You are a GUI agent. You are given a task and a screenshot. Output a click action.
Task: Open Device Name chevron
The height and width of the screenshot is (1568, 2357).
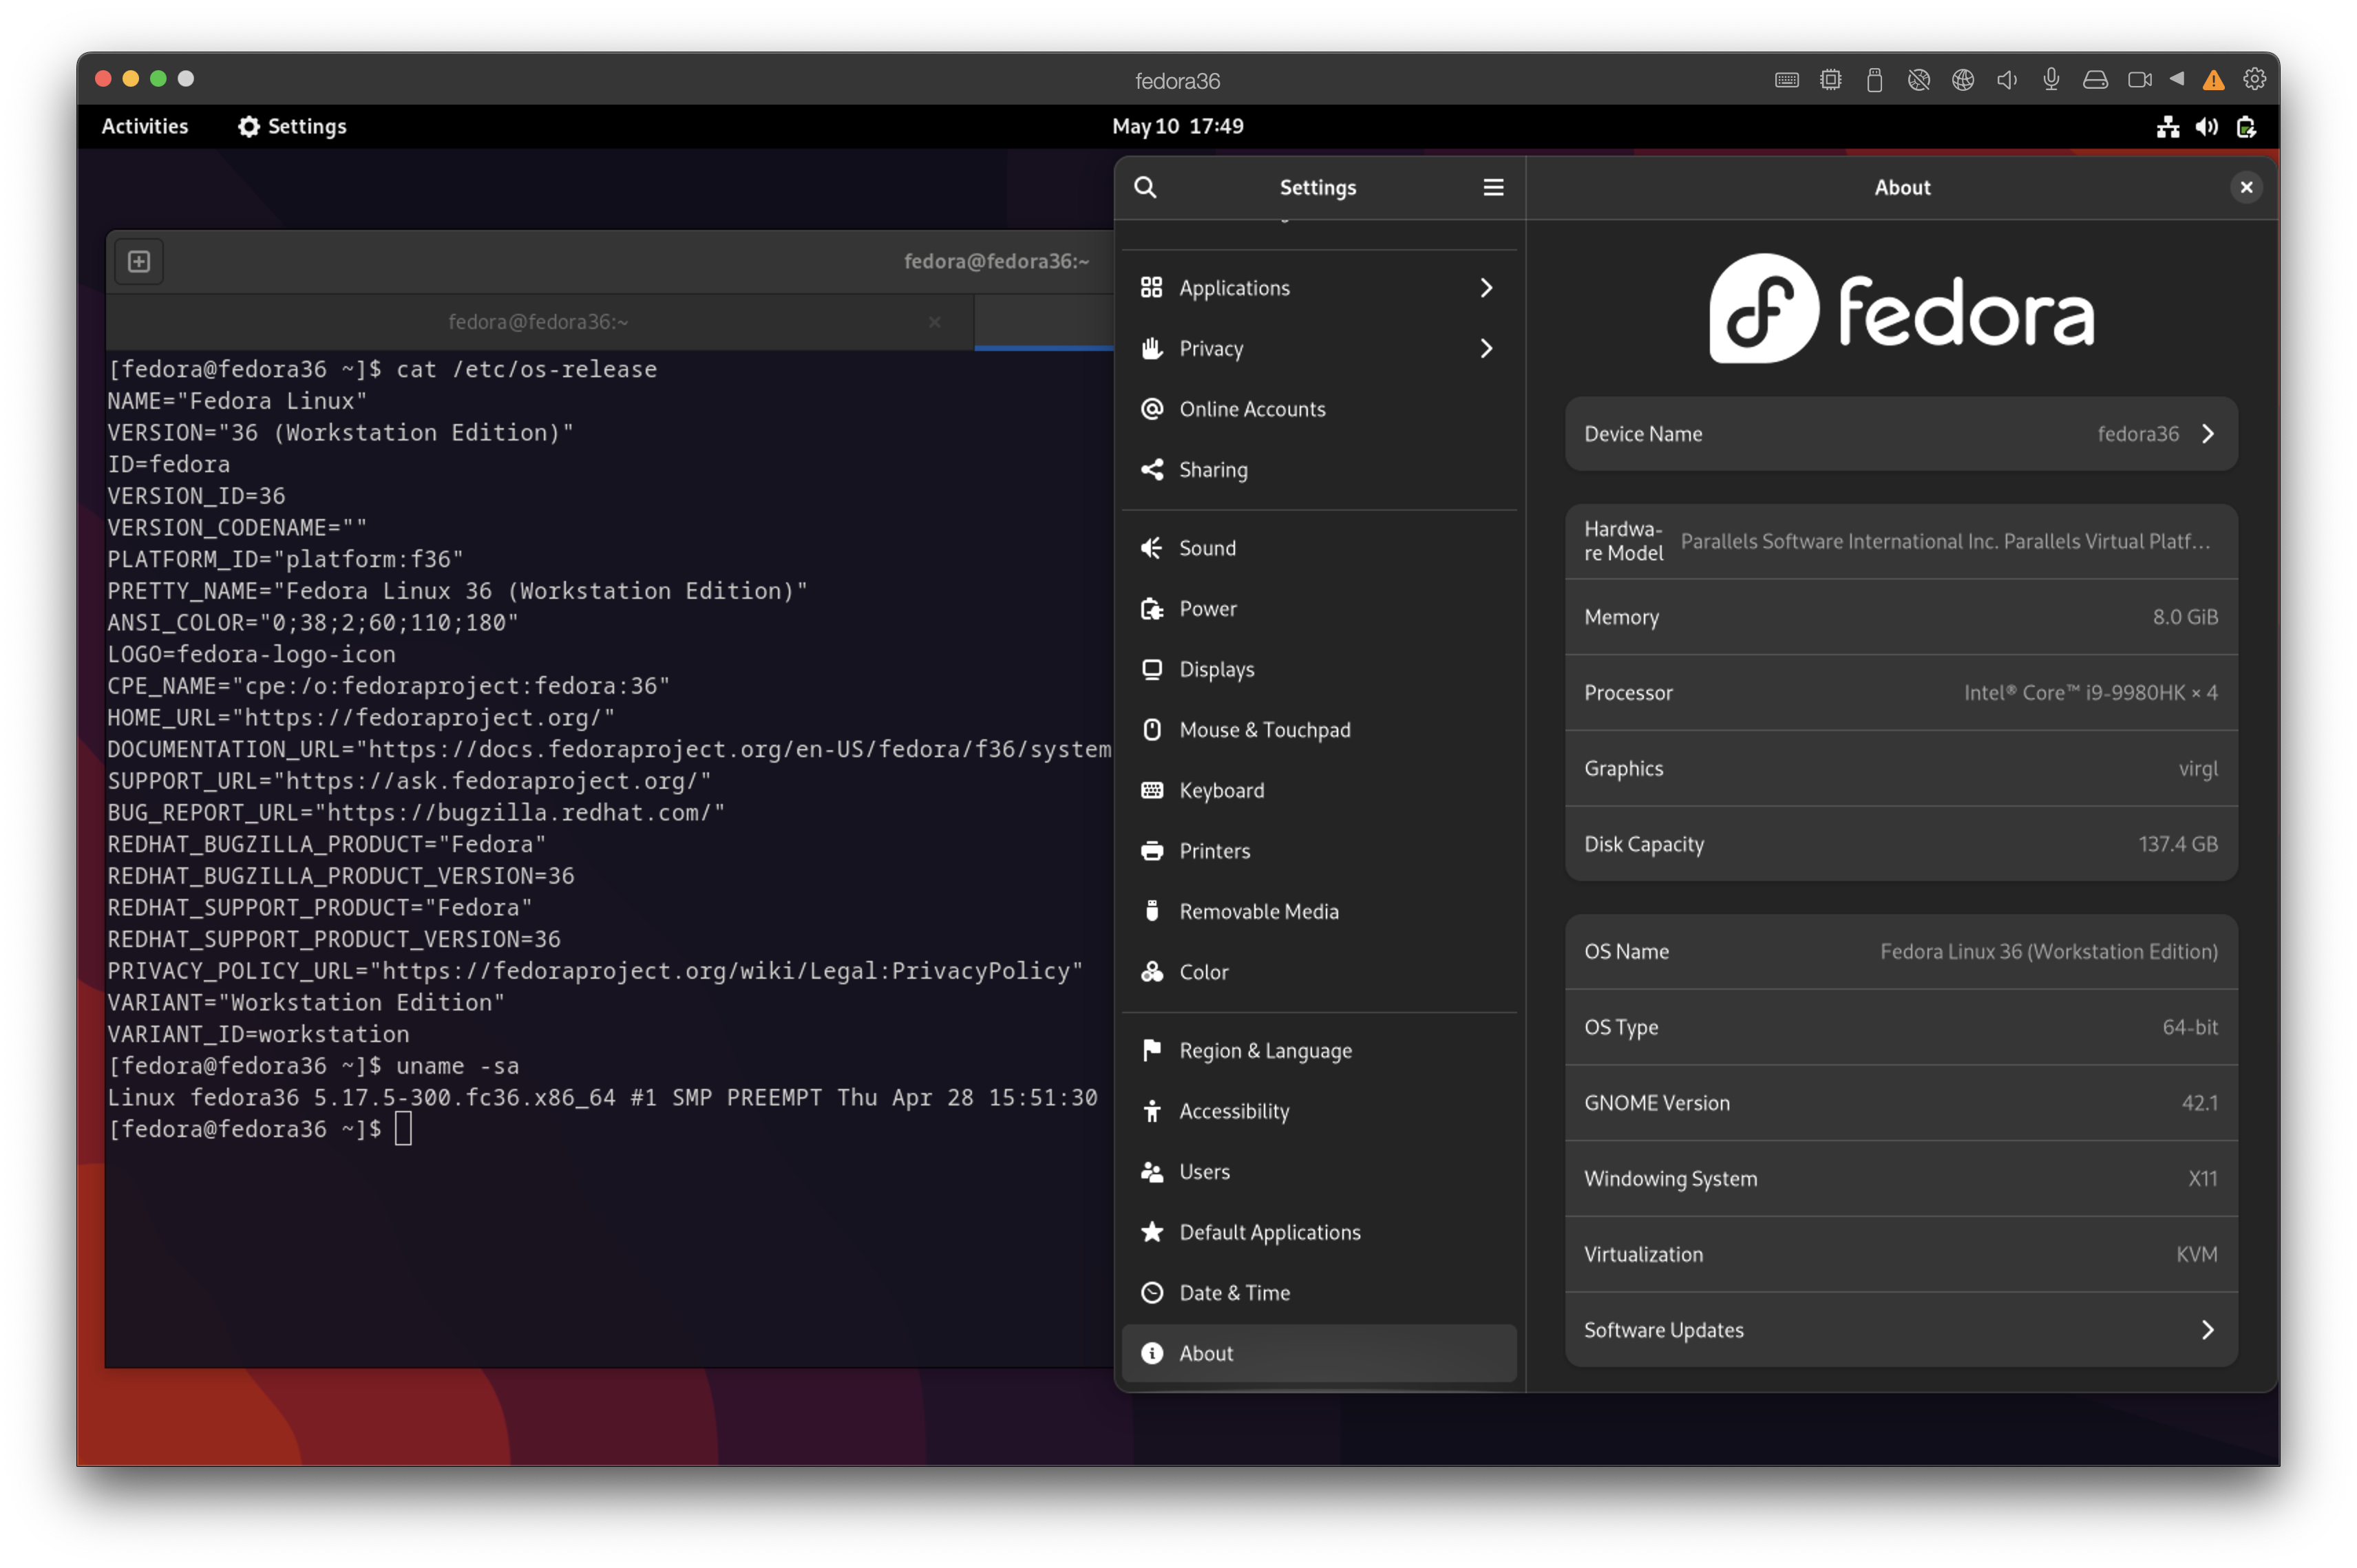(x=2208, y=434)
